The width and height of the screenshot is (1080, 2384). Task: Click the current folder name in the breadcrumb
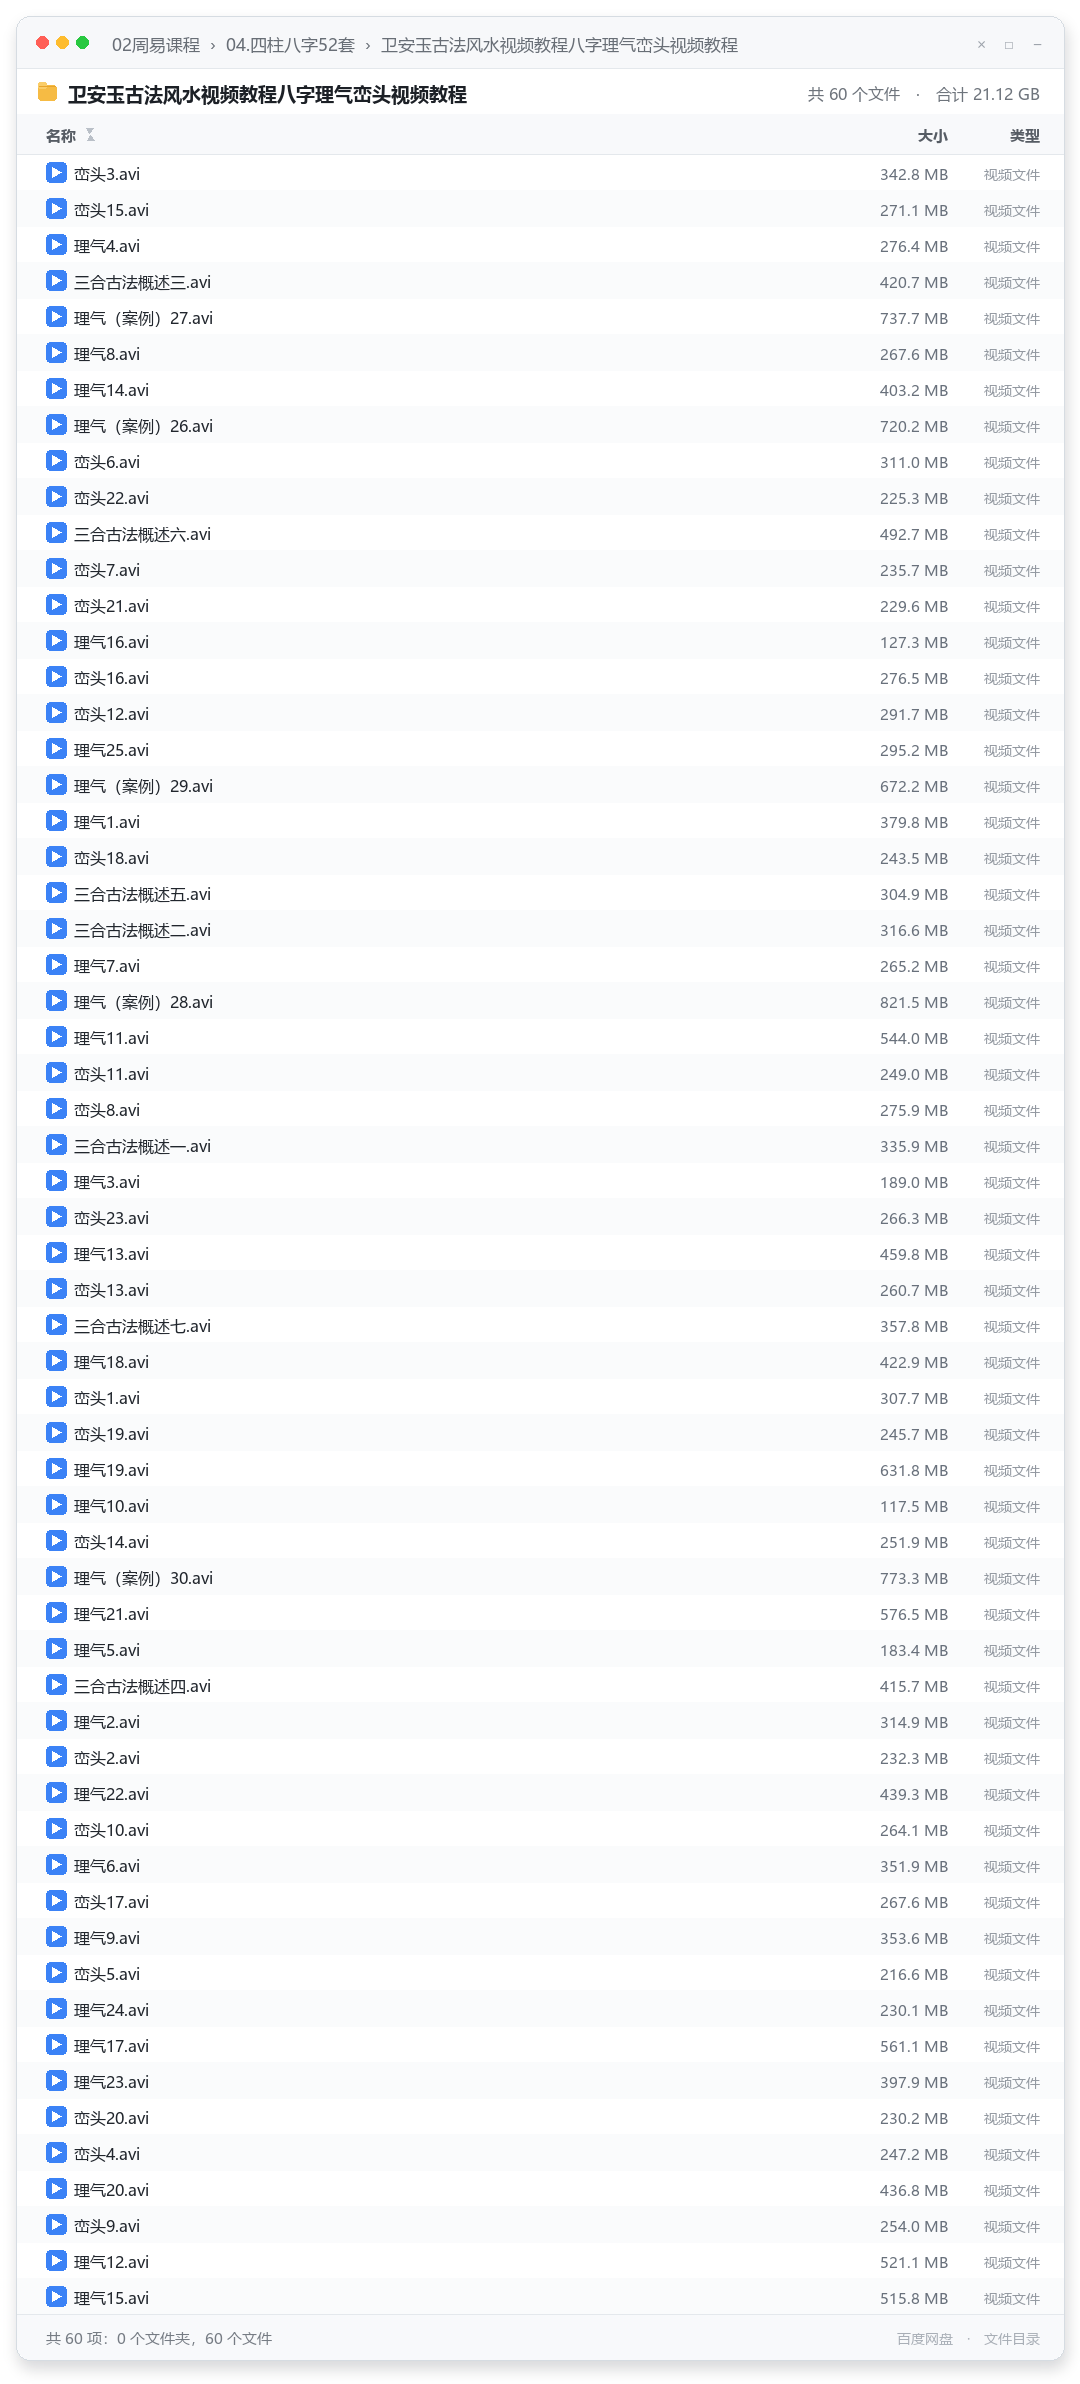(559, 45)
